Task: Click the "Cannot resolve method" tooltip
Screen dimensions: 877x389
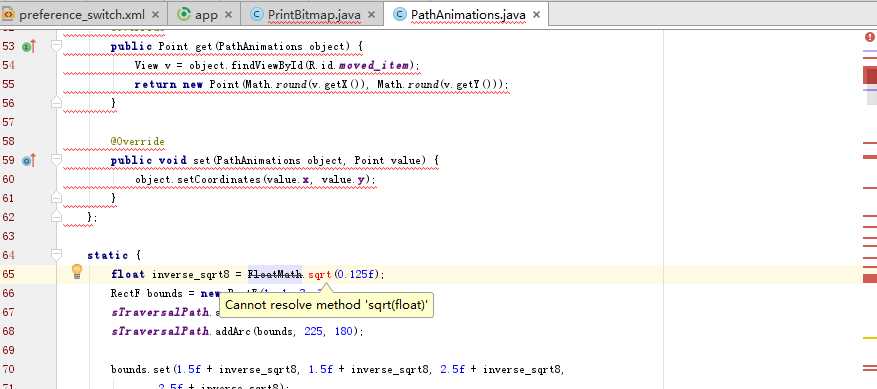Action: pos(326,305)
